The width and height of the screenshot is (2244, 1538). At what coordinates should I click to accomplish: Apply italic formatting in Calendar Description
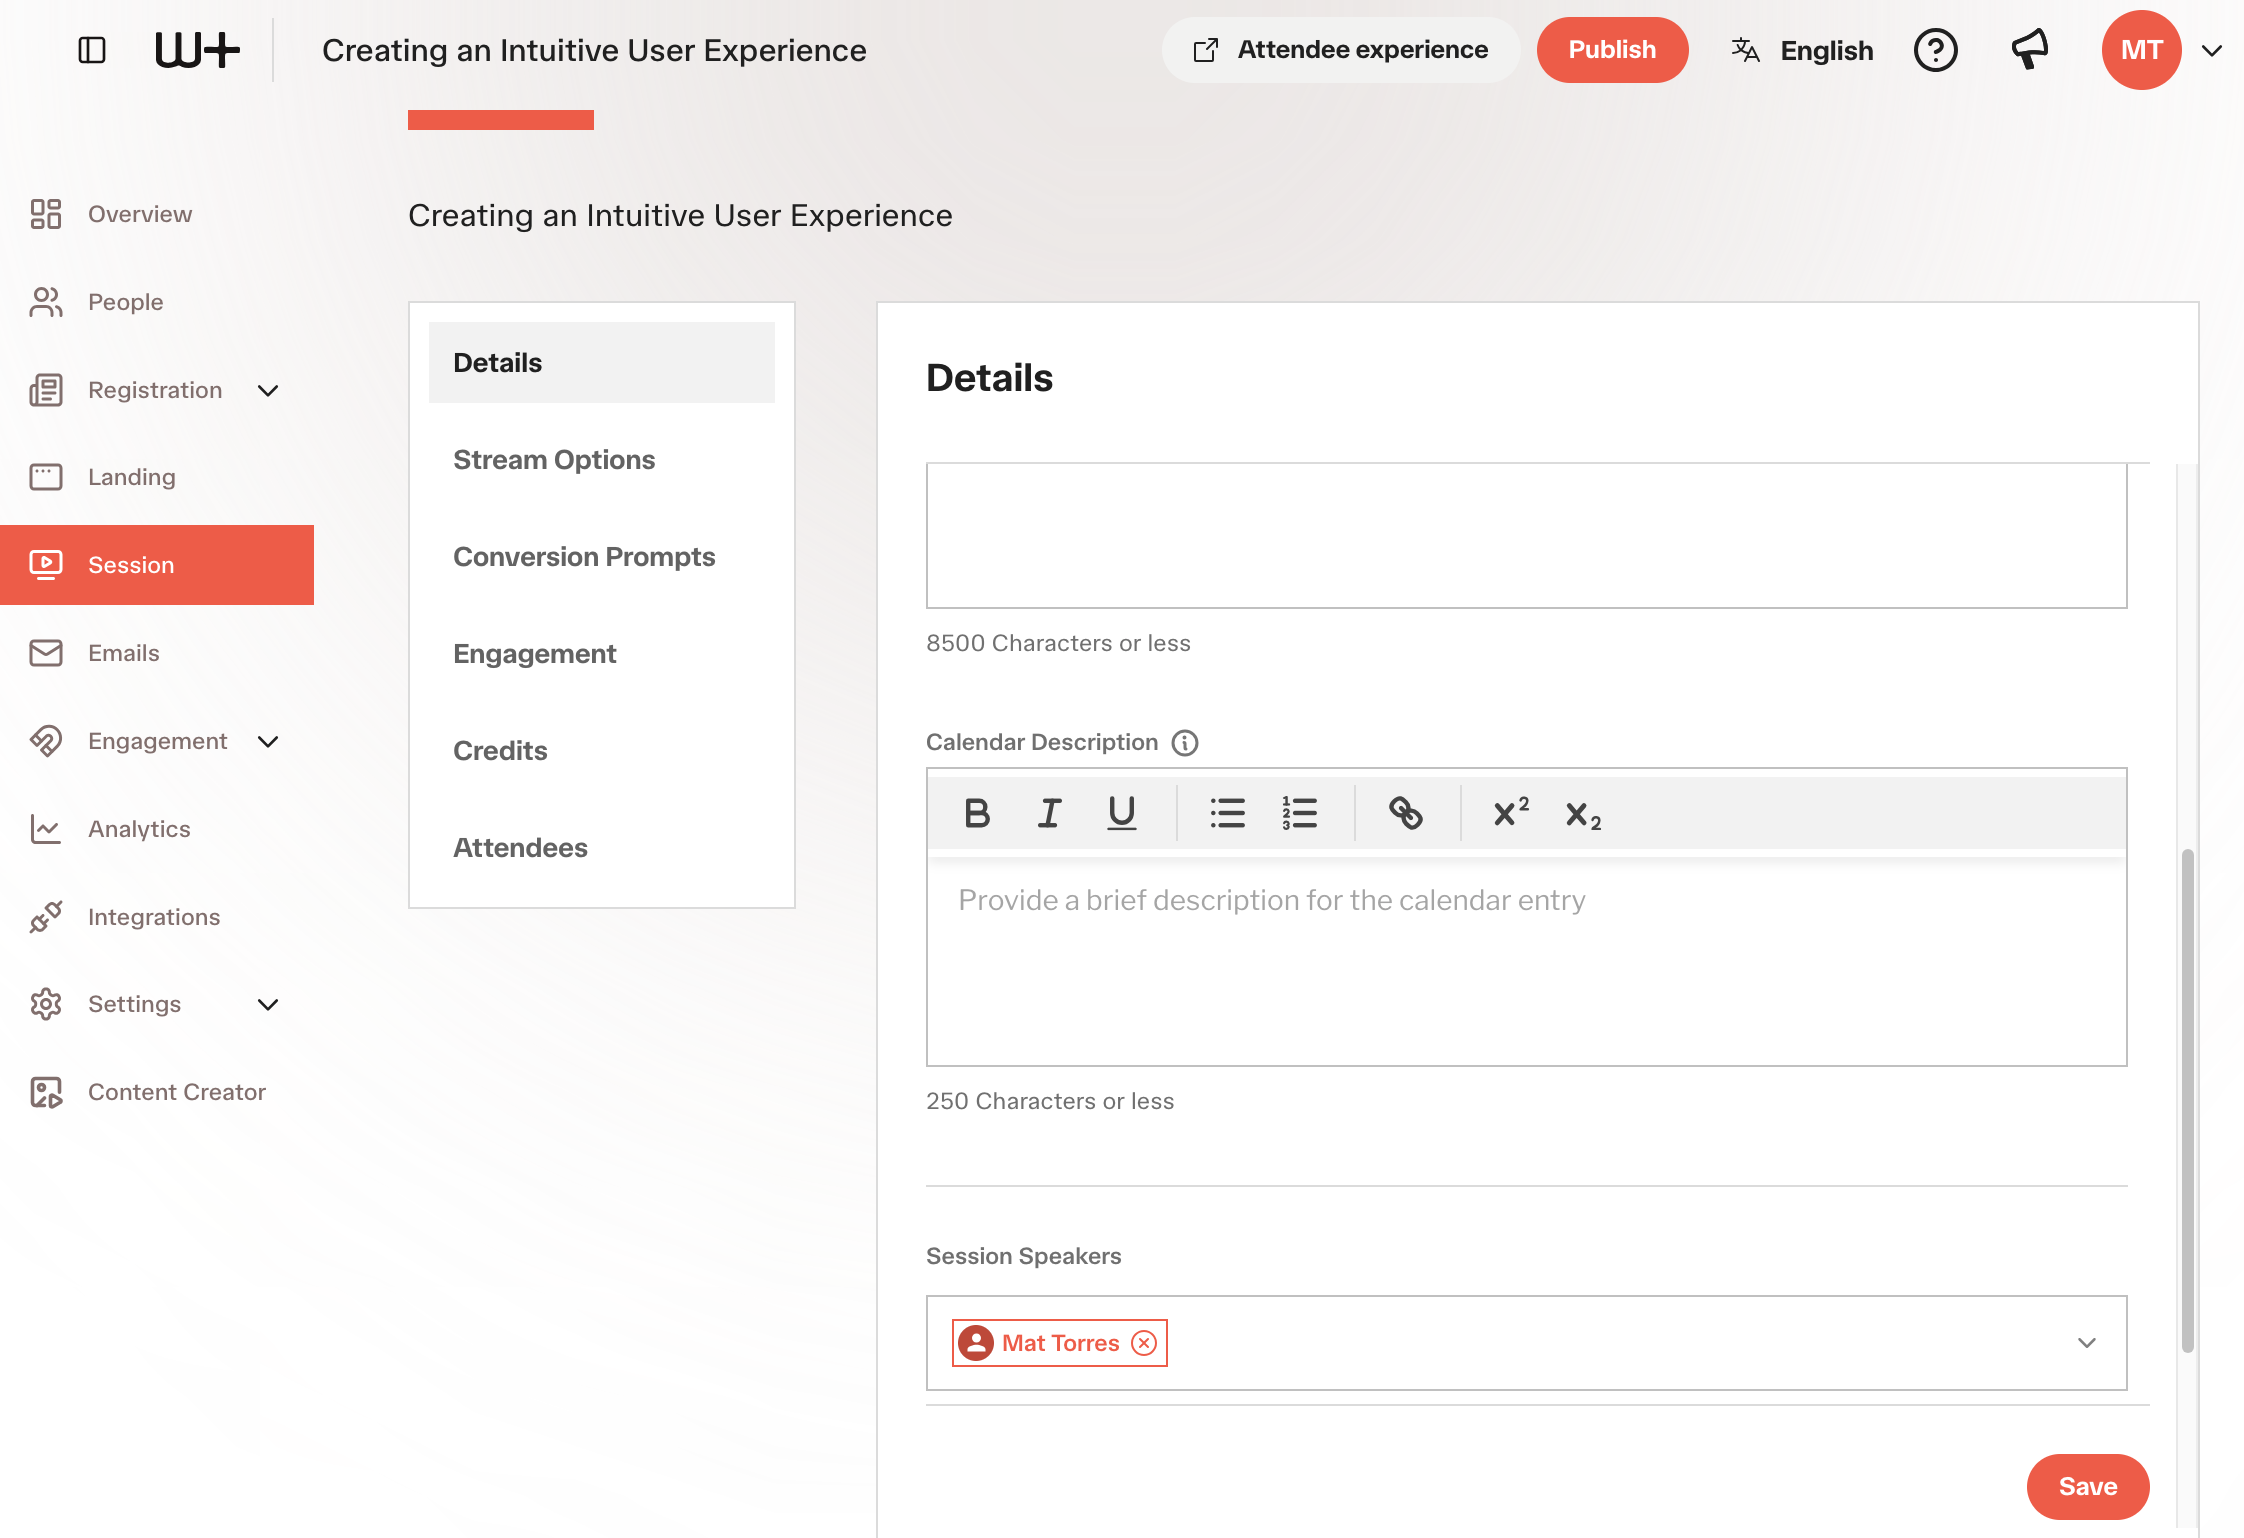1049,813
